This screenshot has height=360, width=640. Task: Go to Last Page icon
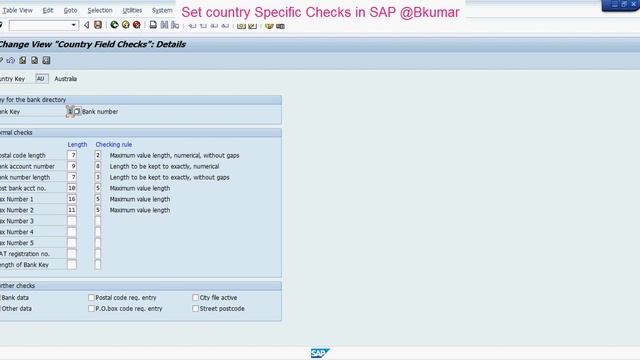pos(225,26)
